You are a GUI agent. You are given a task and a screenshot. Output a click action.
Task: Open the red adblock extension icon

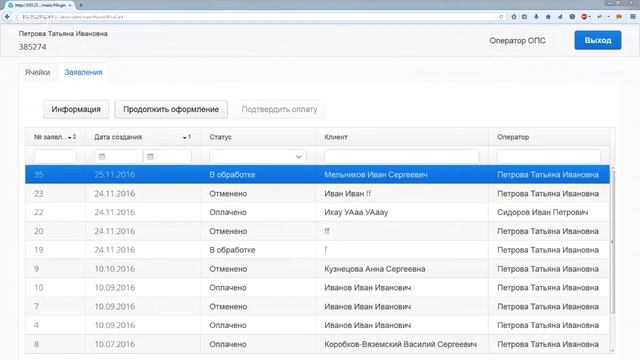click(x=584, y=17)
